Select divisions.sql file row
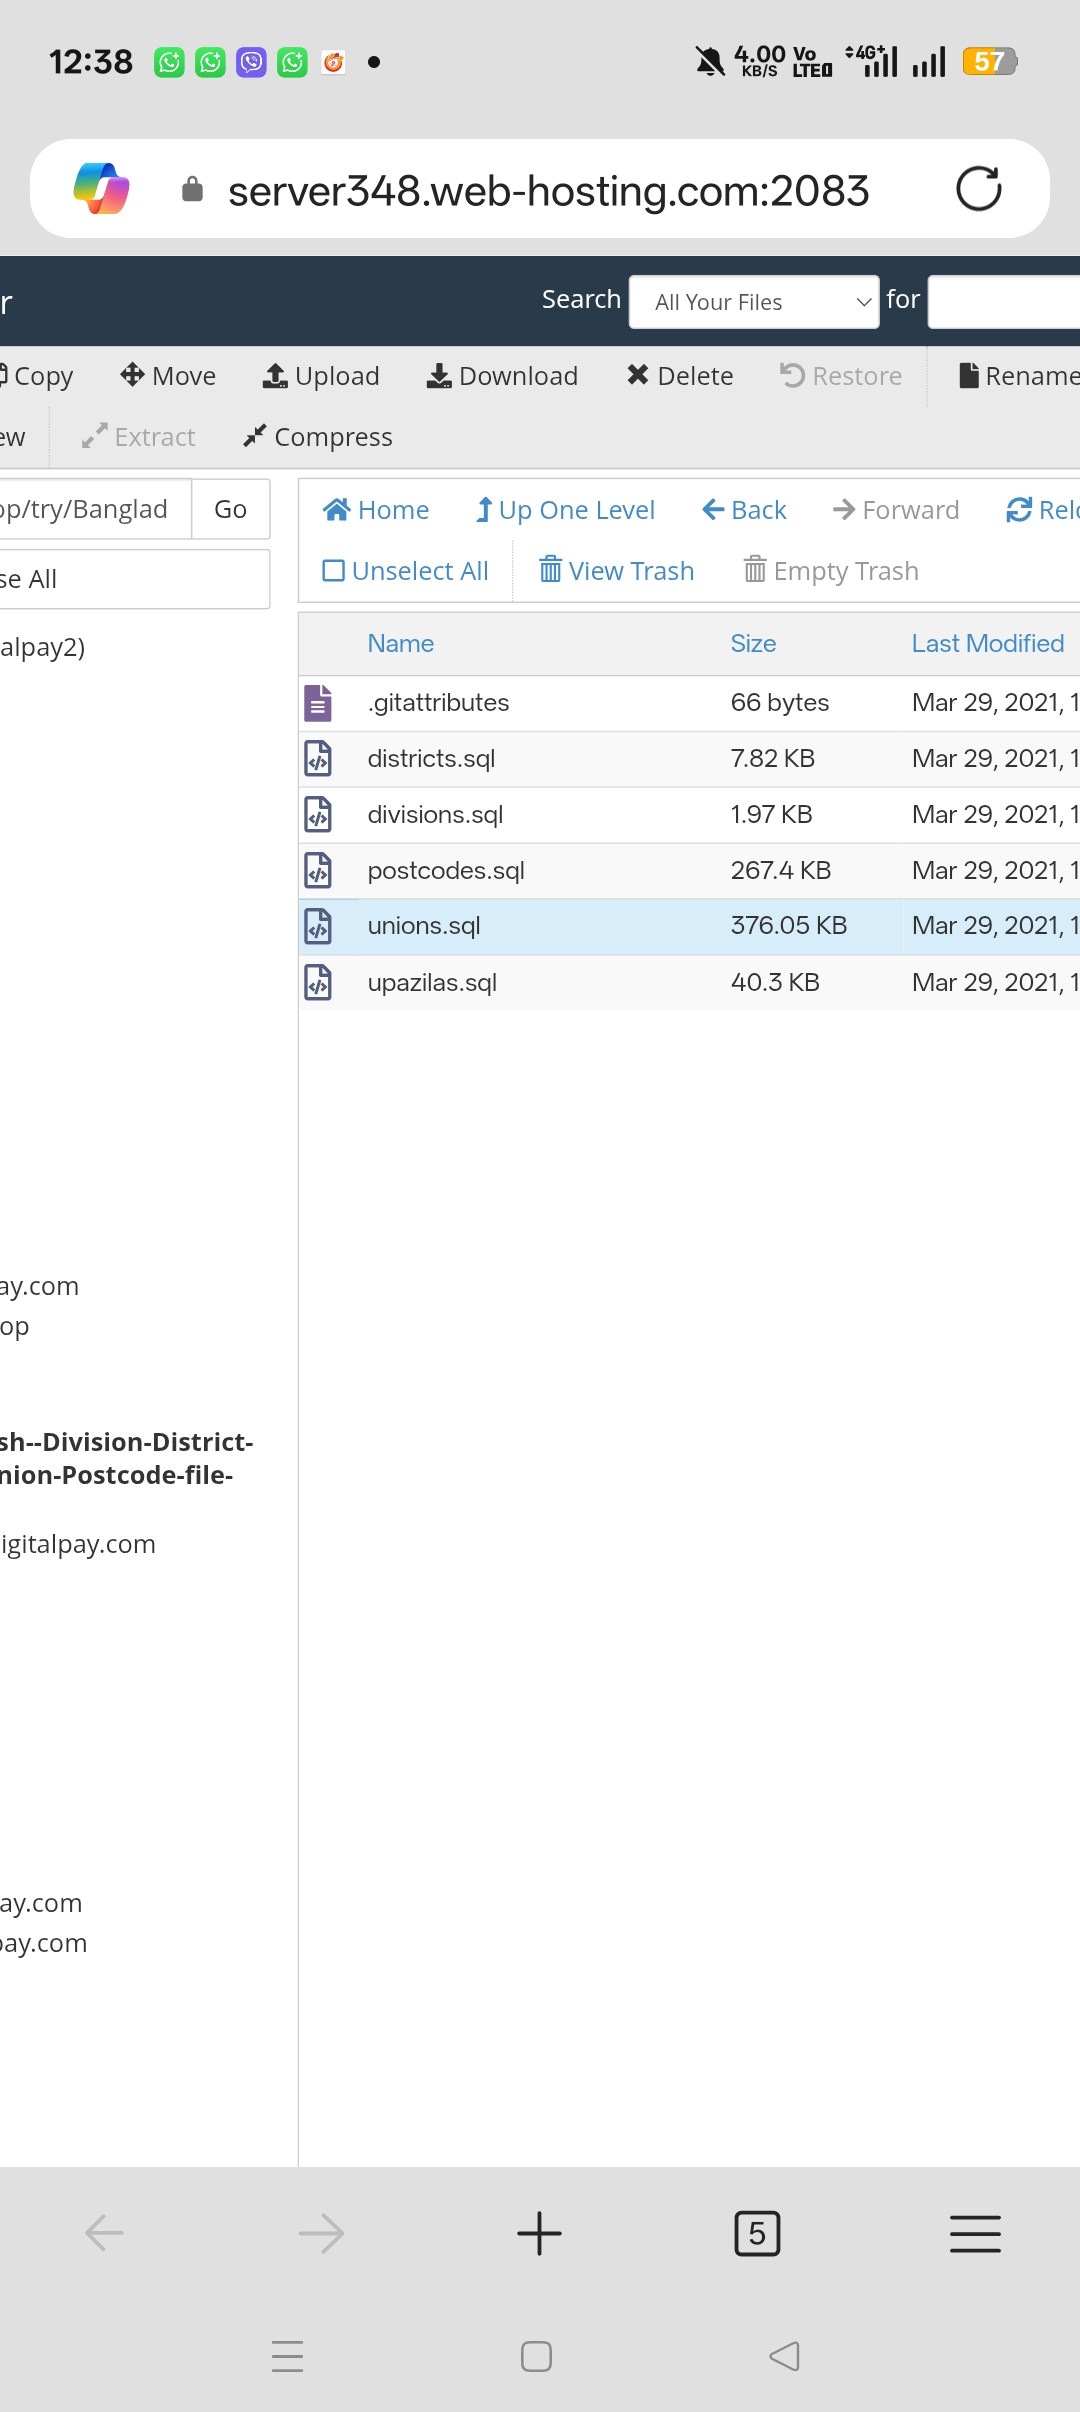Viewport: 1080px width, 2412px height. 689,815
